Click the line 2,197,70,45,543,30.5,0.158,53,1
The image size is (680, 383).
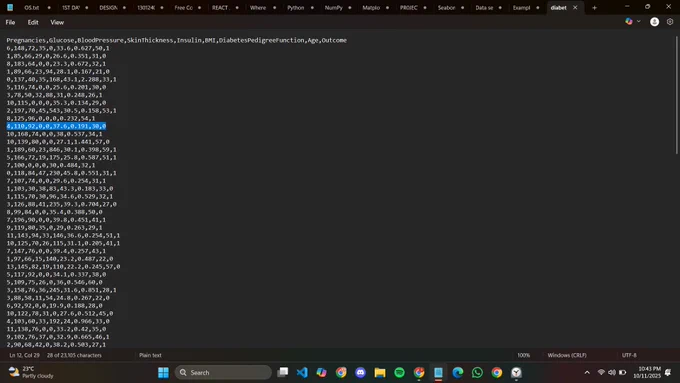[61, 111]
